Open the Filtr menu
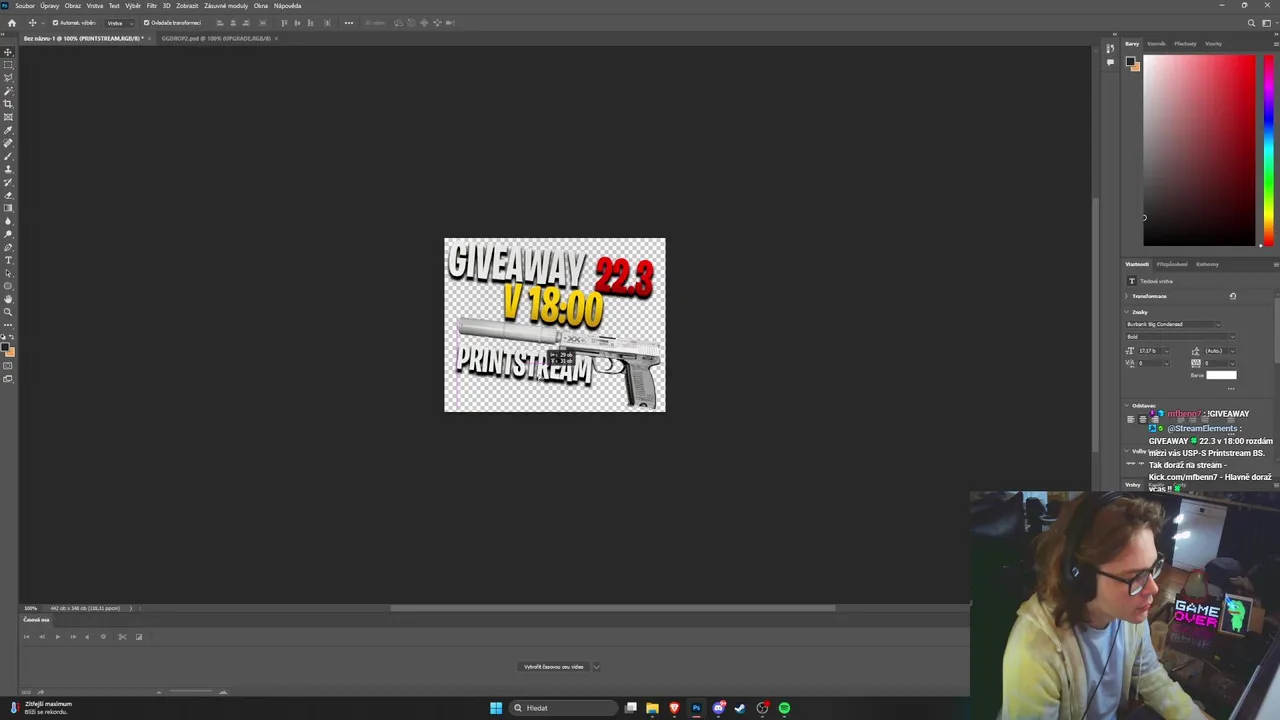Screen dimensions: 1280x720 pos(152,6)
